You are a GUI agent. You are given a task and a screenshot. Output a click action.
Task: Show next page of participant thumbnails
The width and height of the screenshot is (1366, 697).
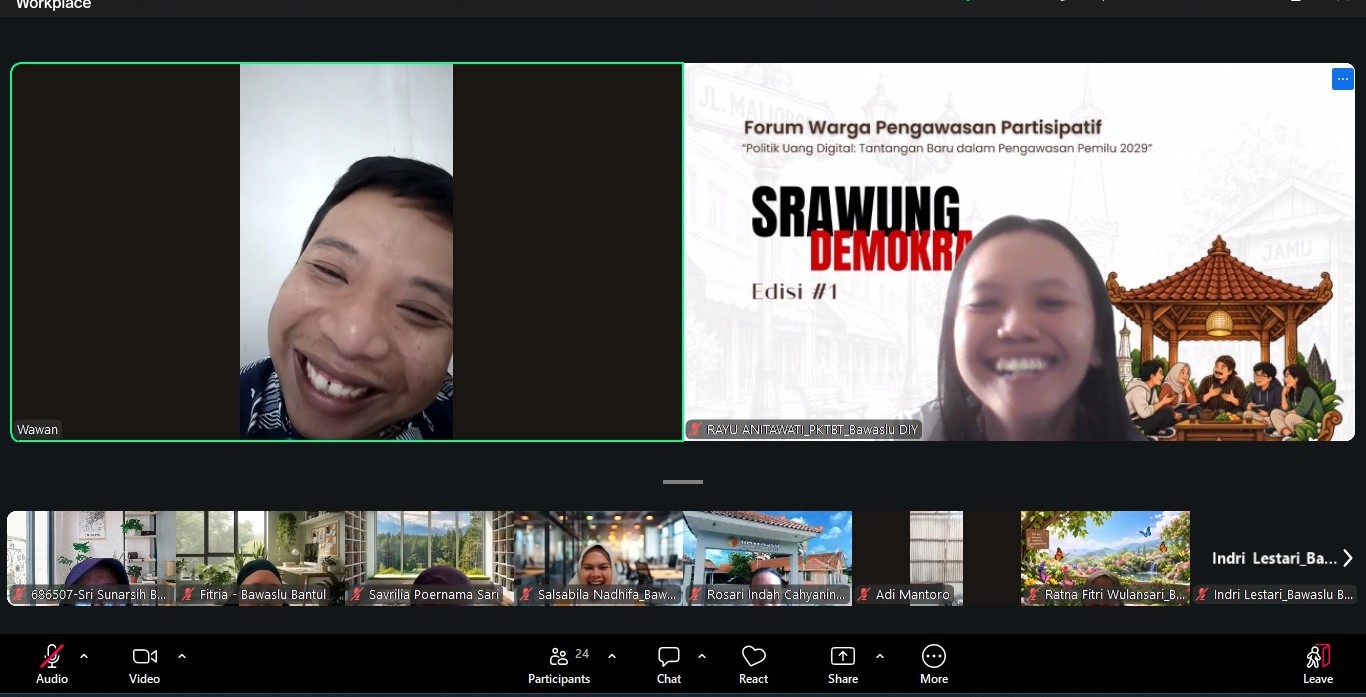pyautogui.click(x=1347, y=558)
